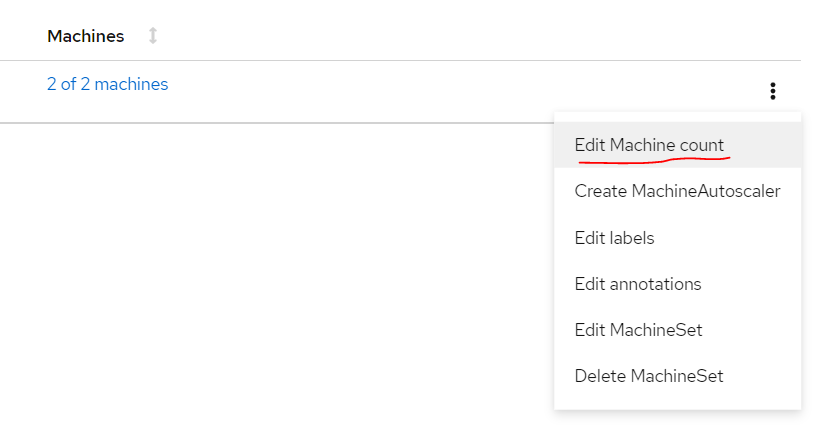Modify annotations for this MachineSet
Viewport: 818px width, 430px height.
coord(637,284)
